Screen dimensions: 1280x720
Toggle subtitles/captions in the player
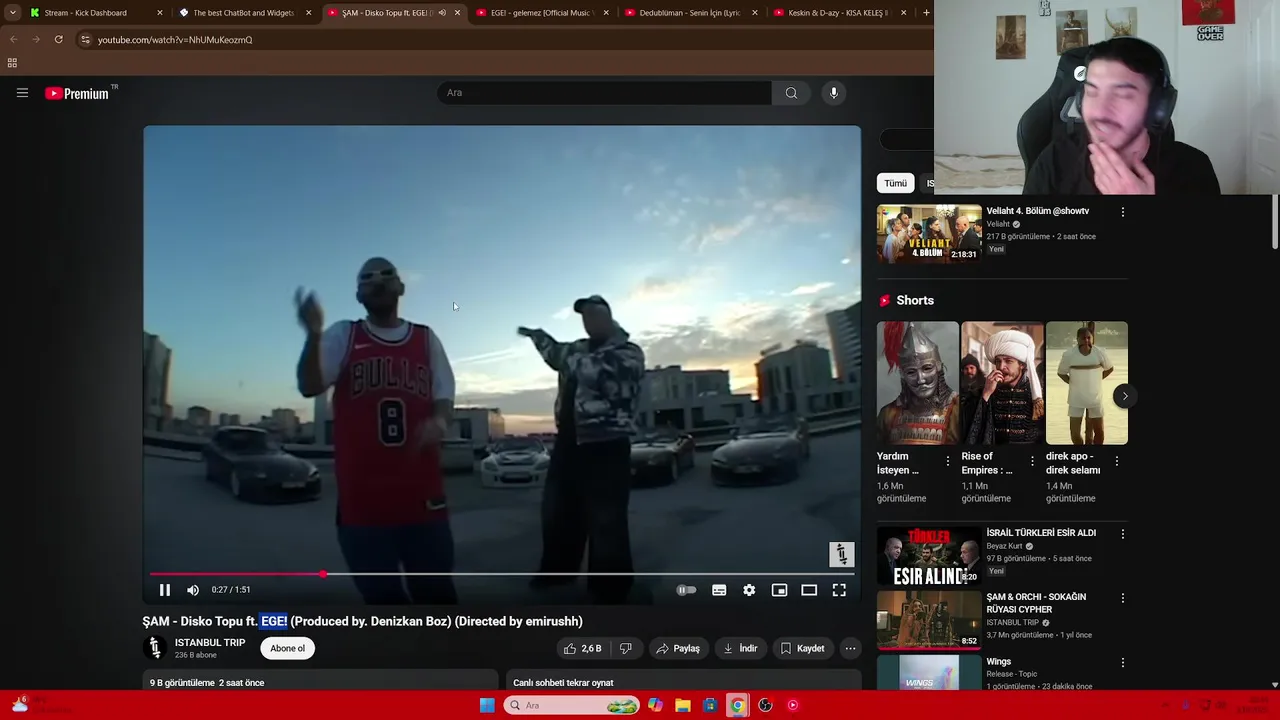[719, 590]
